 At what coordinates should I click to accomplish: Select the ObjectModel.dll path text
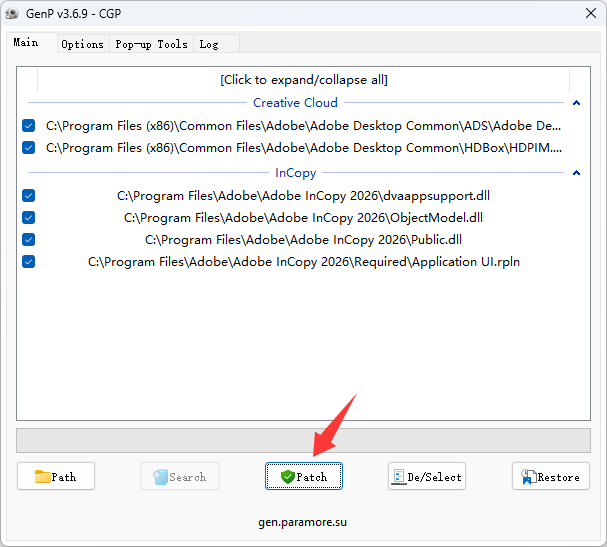[304, 218]
